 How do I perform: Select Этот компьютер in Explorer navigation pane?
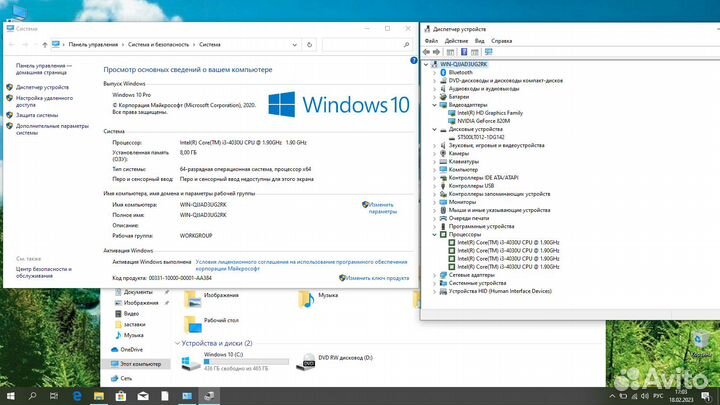tap(136, 364)
